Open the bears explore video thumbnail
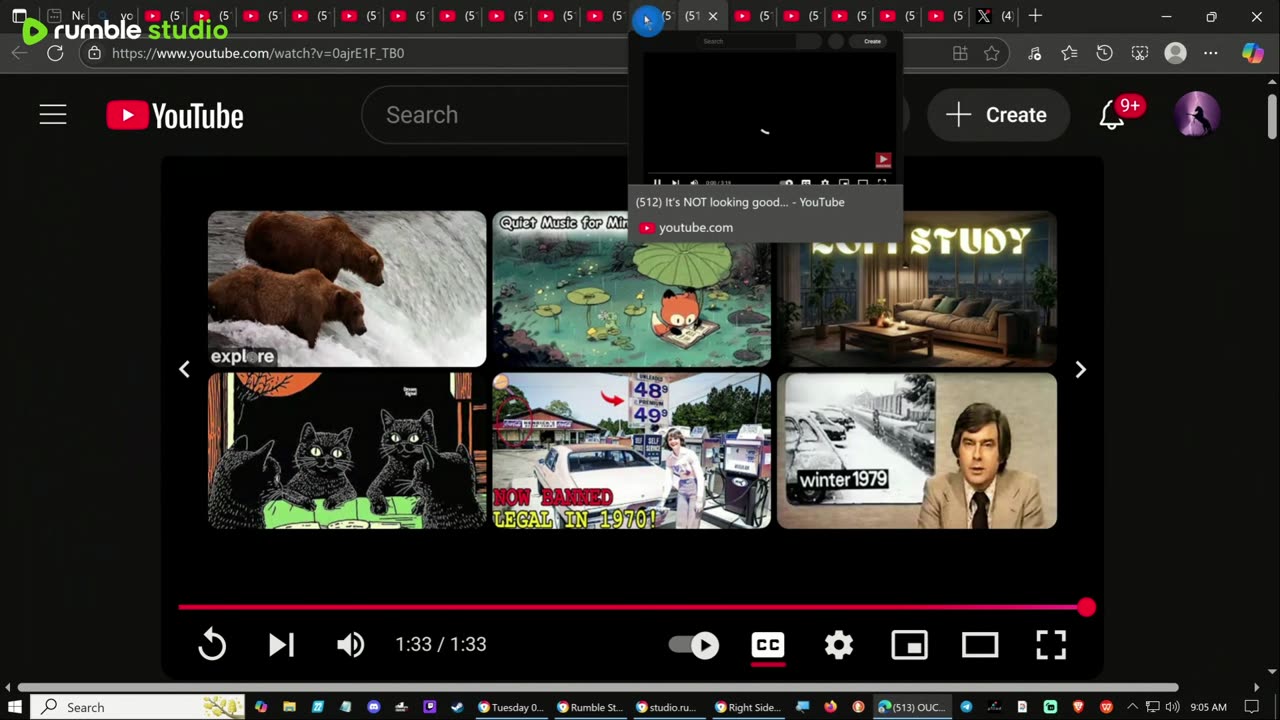 (x=346, y=289)
